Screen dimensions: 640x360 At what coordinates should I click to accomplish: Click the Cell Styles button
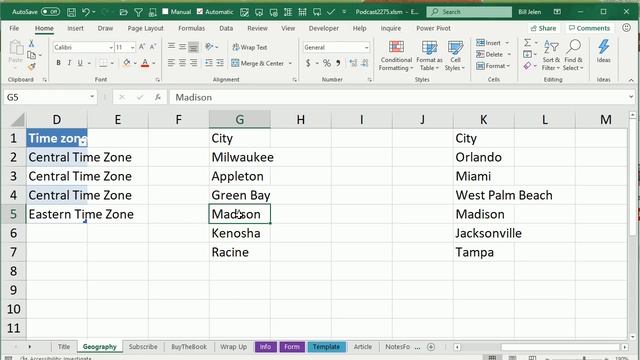point(455,56)
